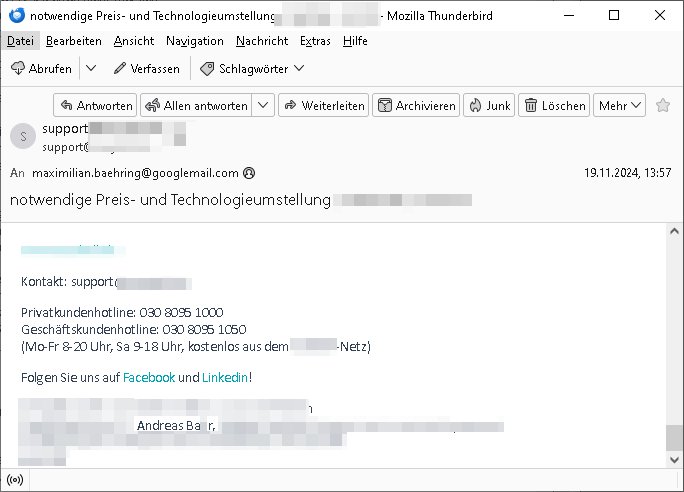684x492 pixels.
Task: Open the Mehr actions dropdown
Action: [620, 105]
